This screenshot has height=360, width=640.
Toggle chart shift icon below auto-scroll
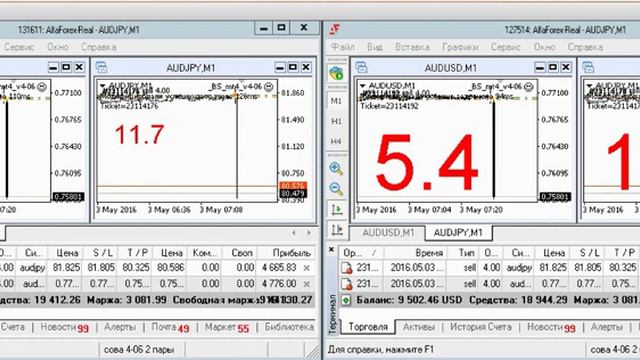pyautogui.click(x=337, y=230)
